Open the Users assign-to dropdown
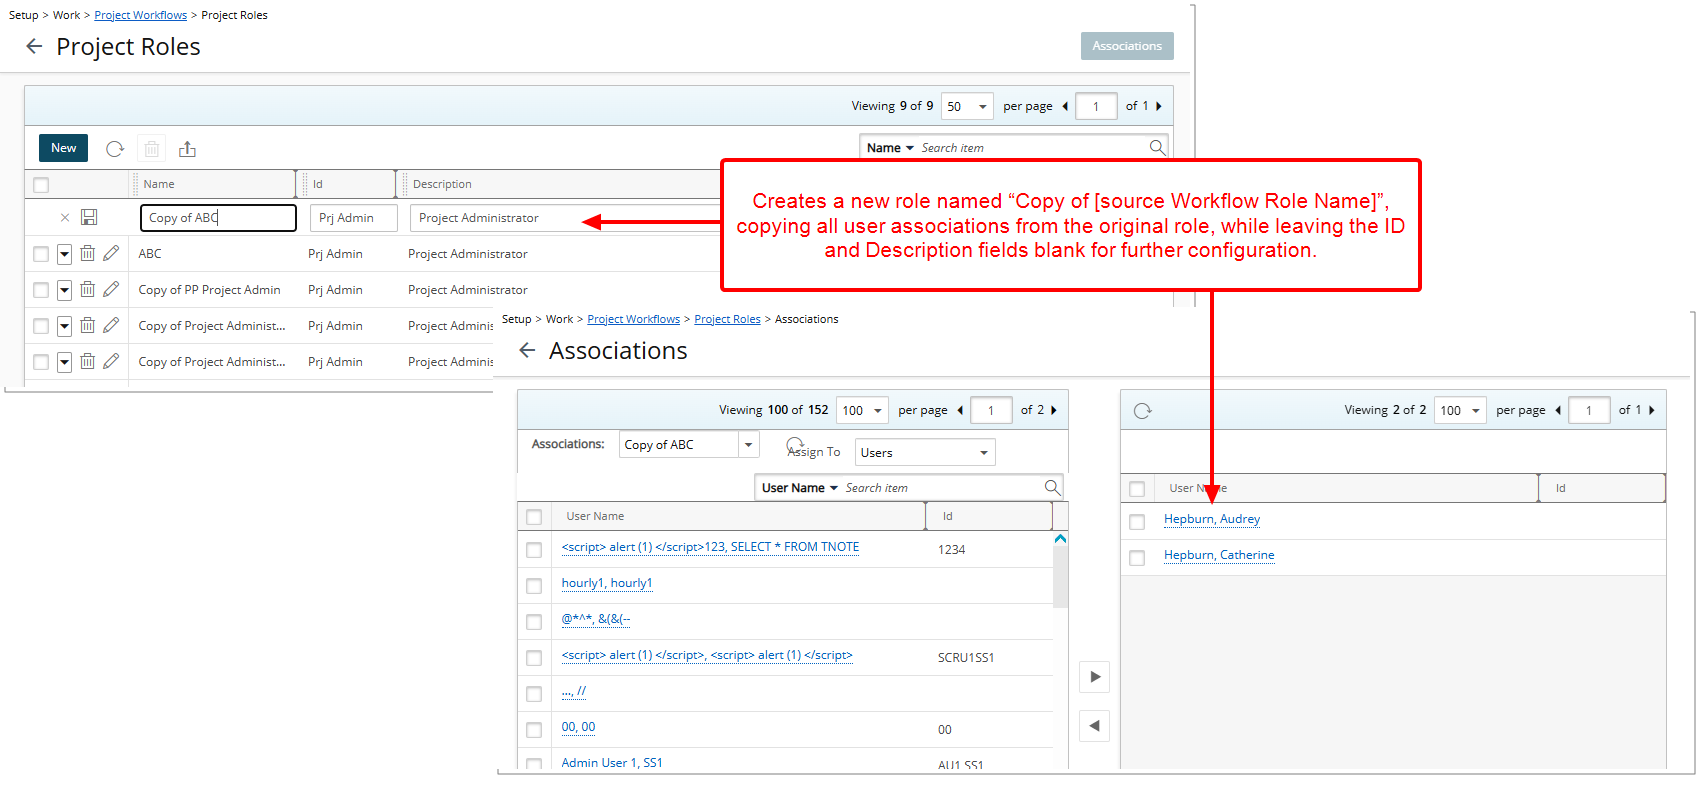 coord(925,452)
